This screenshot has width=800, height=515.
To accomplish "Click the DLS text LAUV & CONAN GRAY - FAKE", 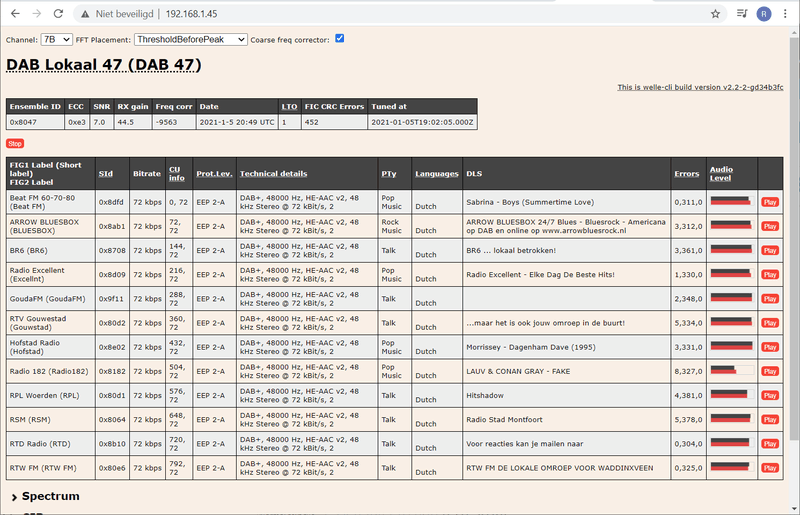I will tap(518, 371).
